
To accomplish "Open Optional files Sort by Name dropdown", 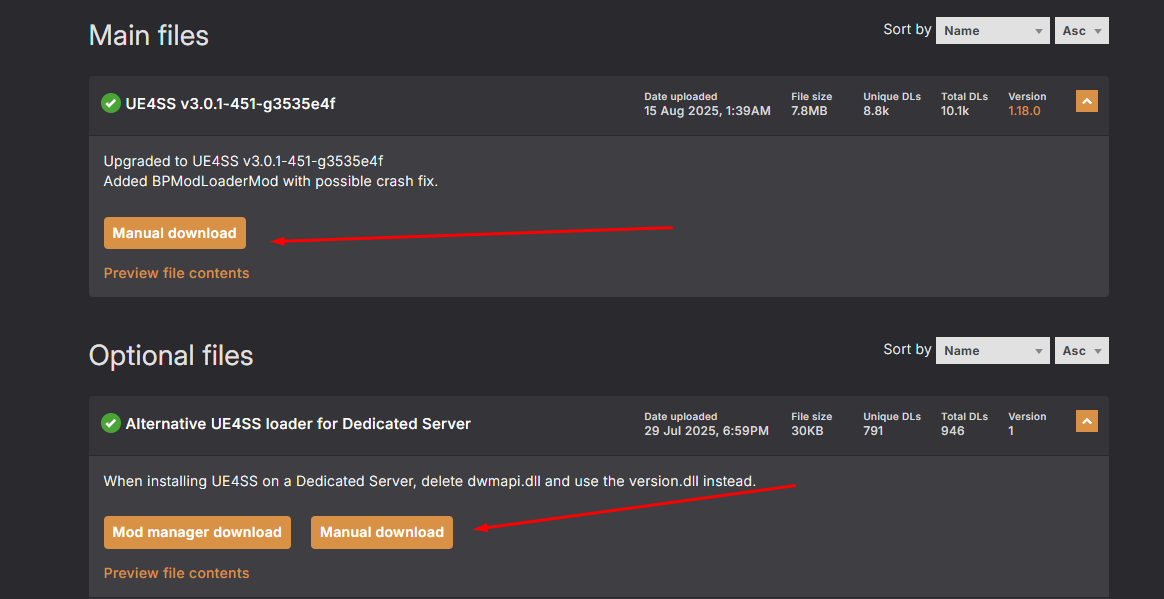I will pyautogui.click(x=992, y=351).
